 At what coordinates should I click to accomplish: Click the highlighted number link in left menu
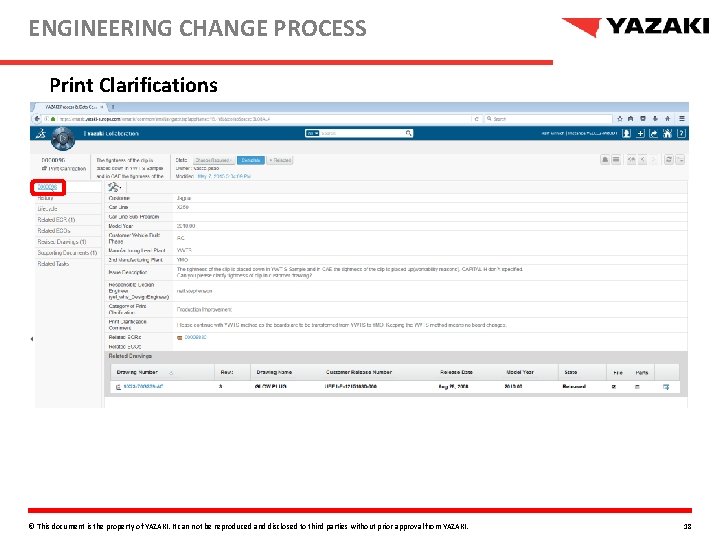pyautogui.click(x=47, y=187)
